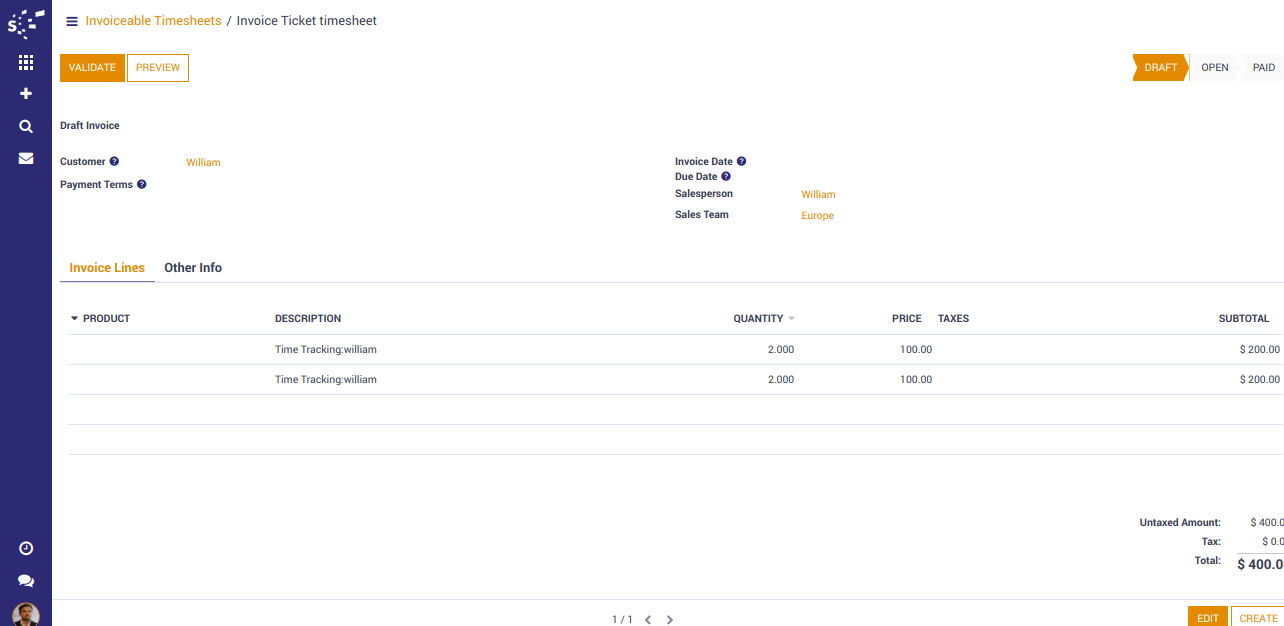This screenshot has width=1284, height=626.
Task: Show help for Payment Terms
Action: (142, 184)
